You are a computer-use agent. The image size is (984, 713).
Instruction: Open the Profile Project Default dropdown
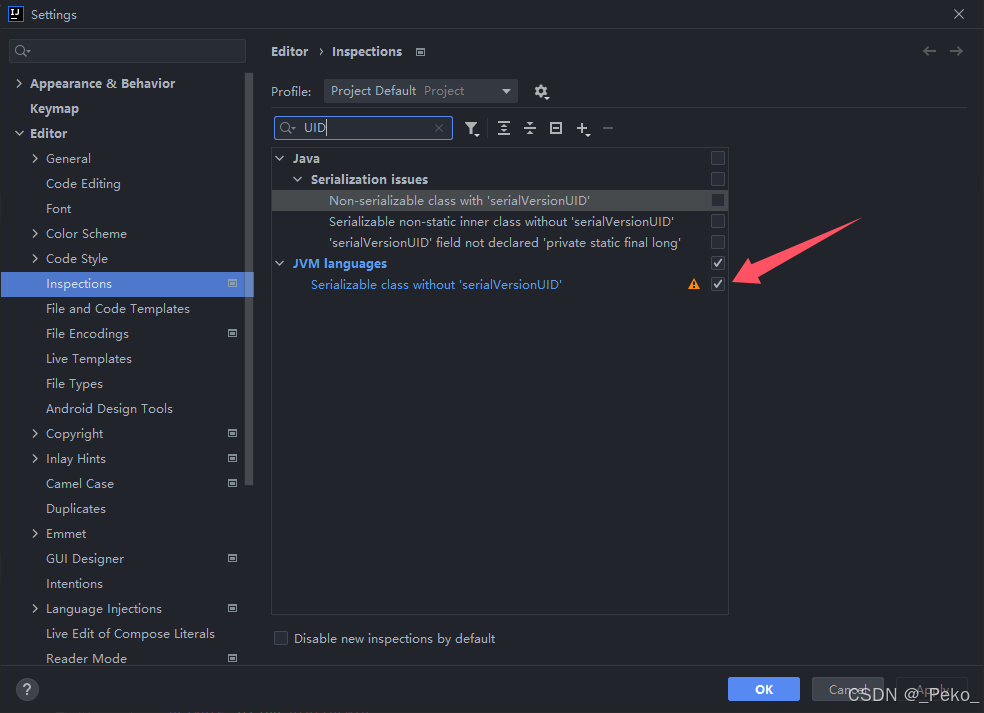420,91
